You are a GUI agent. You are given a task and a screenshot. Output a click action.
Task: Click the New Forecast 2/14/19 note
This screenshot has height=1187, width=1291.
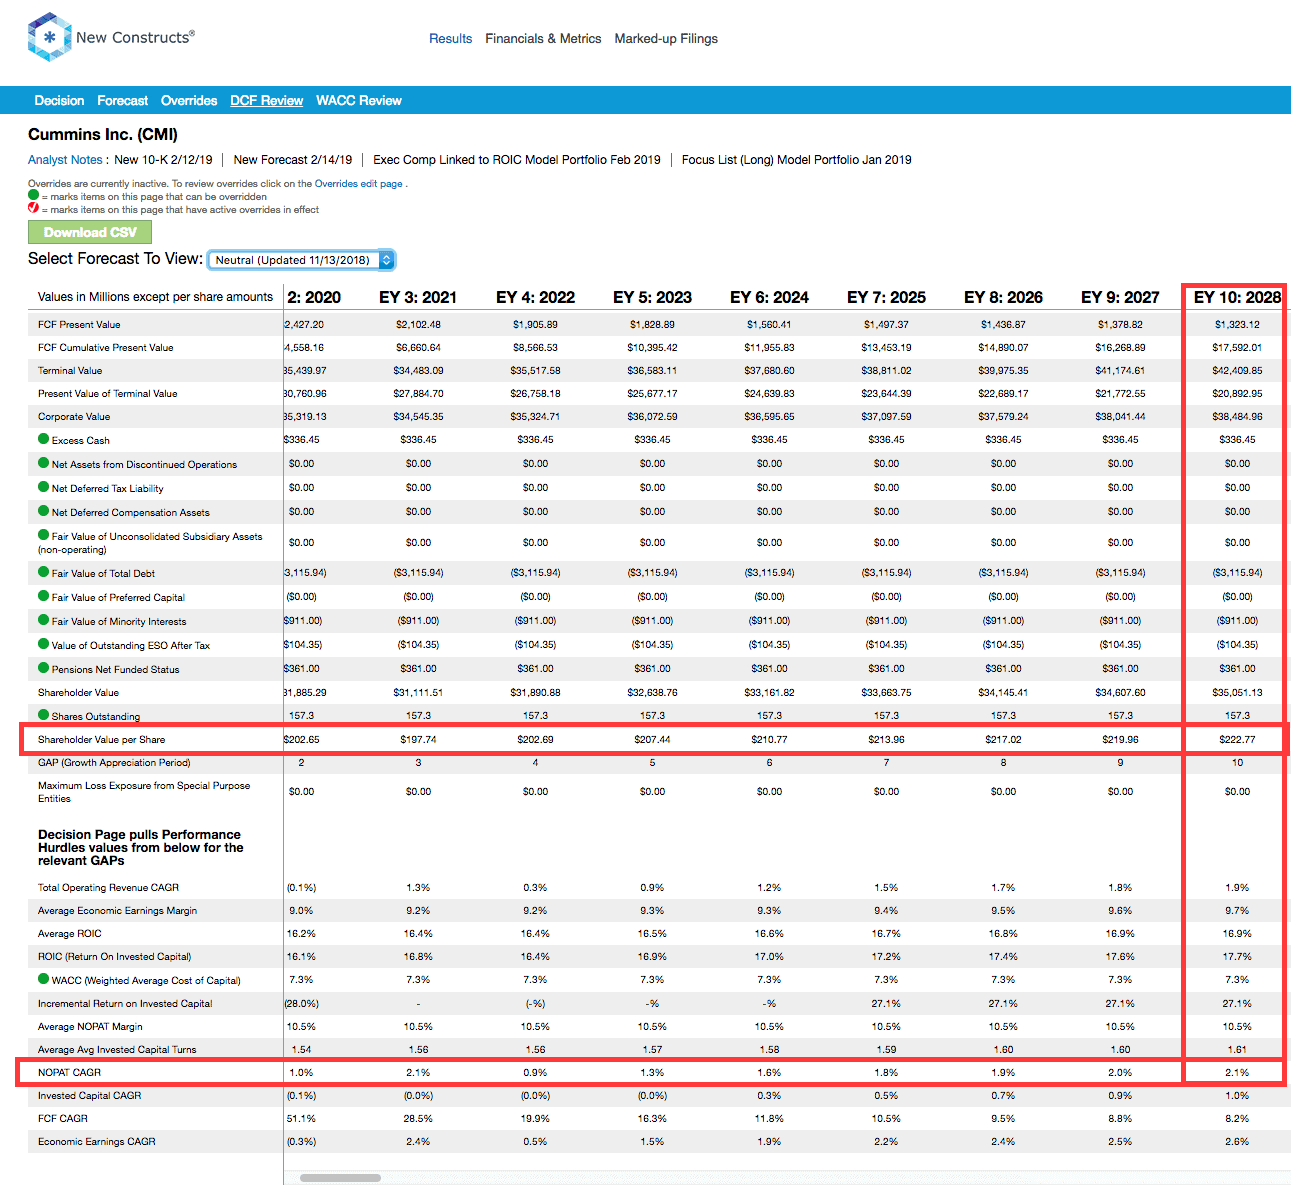[x=293, y=160]
